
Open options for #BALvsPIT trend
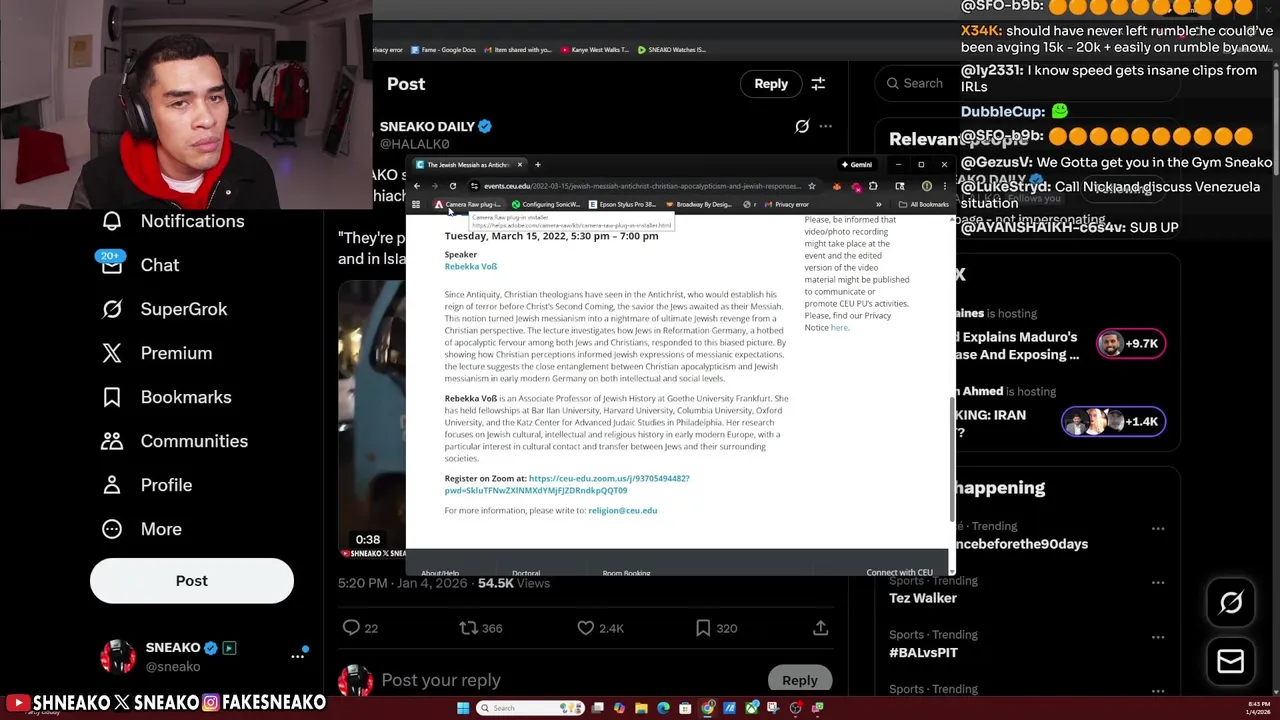point(1158,636)
